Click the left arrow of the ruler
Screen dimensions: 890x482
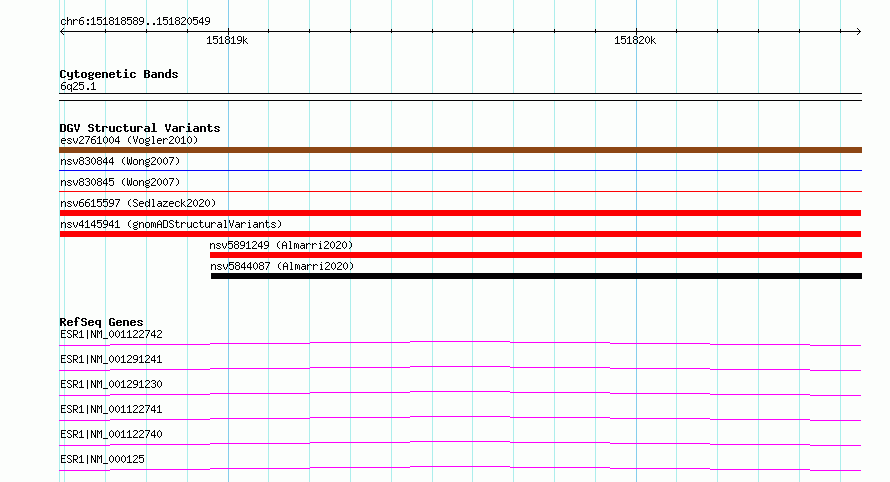click(x=62, y=32)
